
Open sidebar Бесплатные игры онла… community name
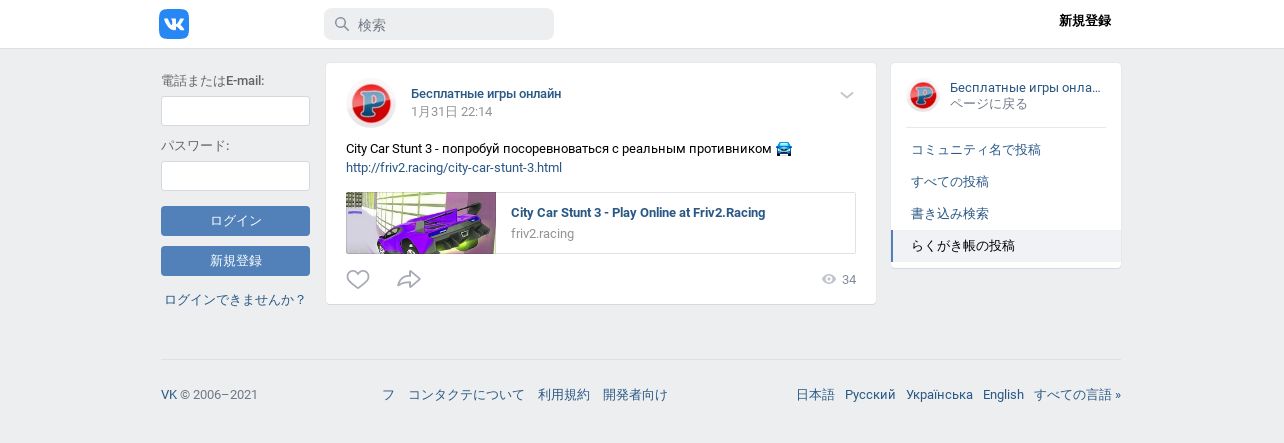1025,88
